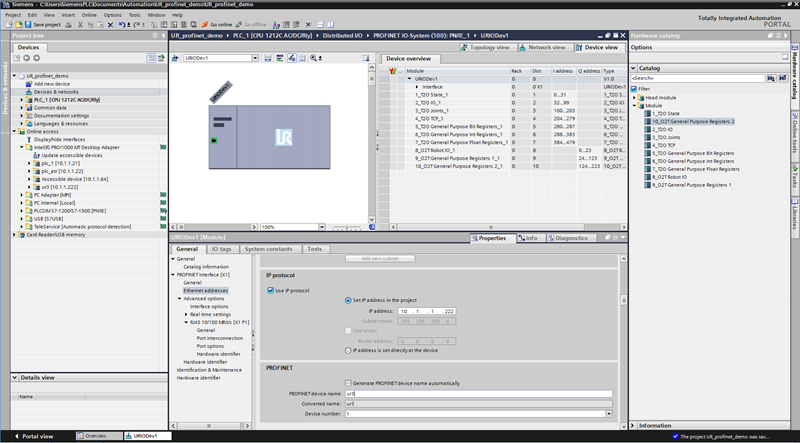800x443 pixels.
Task: Click the device view zoom slider
Action: pos(347,227)
